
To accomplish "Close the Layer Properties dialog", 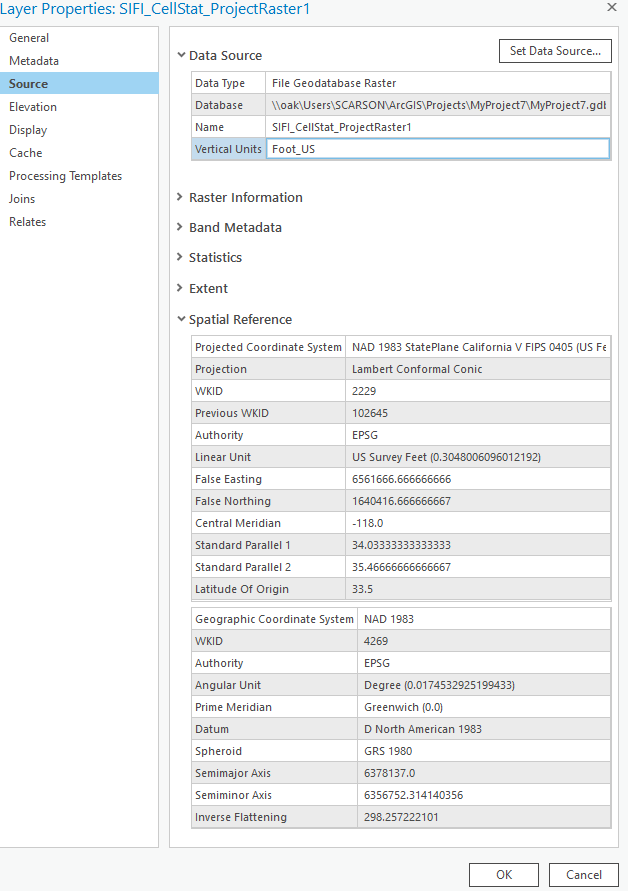I will (x=611, y=8).
